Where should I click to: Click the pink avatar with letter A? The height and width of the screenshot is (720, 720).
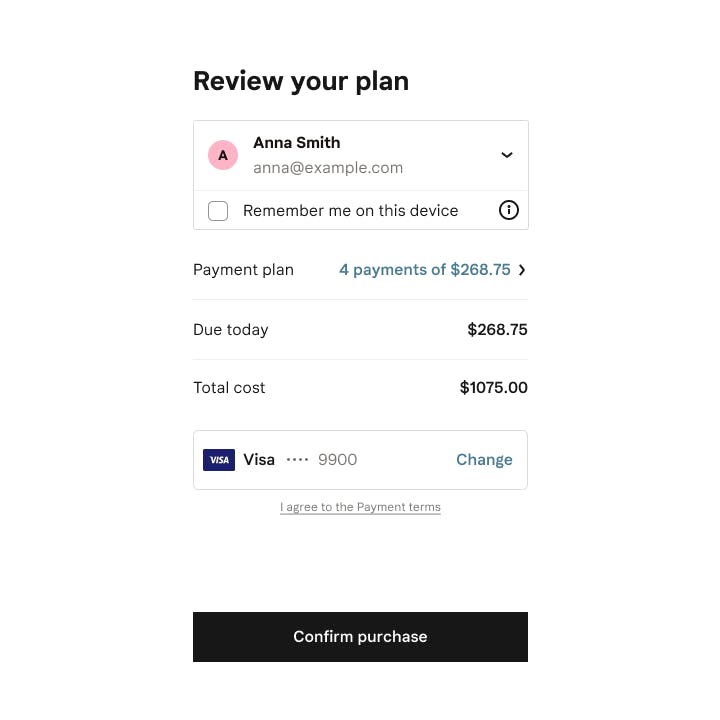click(x=223, y=155)
